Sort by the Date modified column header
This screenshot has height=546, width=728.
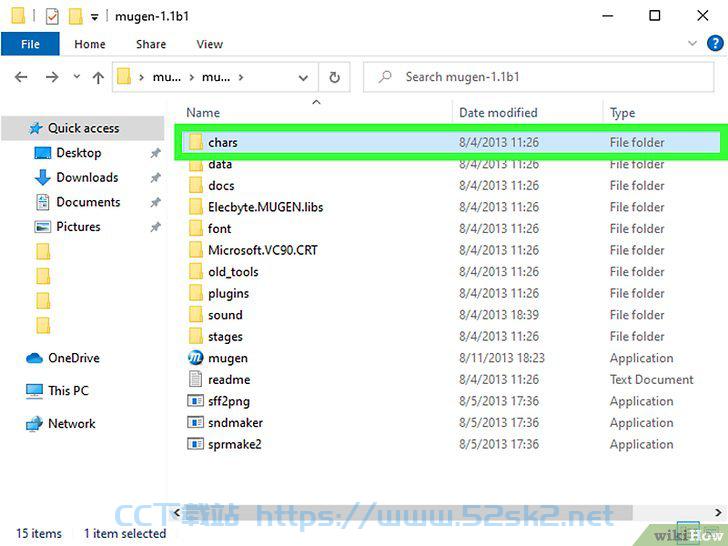tap(498, 113)
